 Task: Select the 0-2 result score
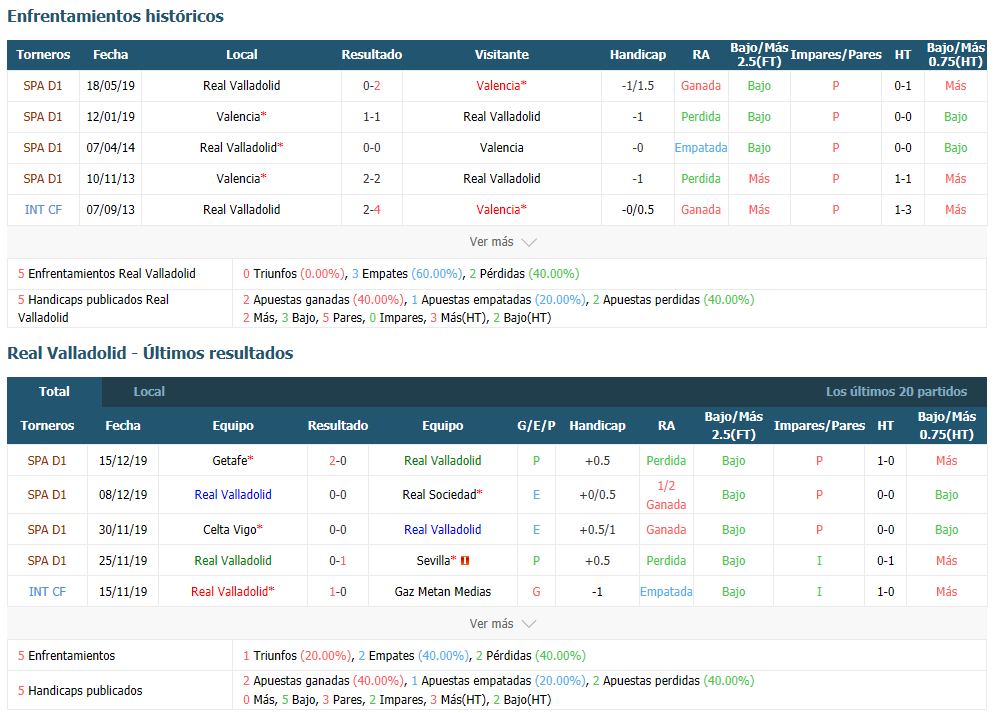tap(371, 86)
